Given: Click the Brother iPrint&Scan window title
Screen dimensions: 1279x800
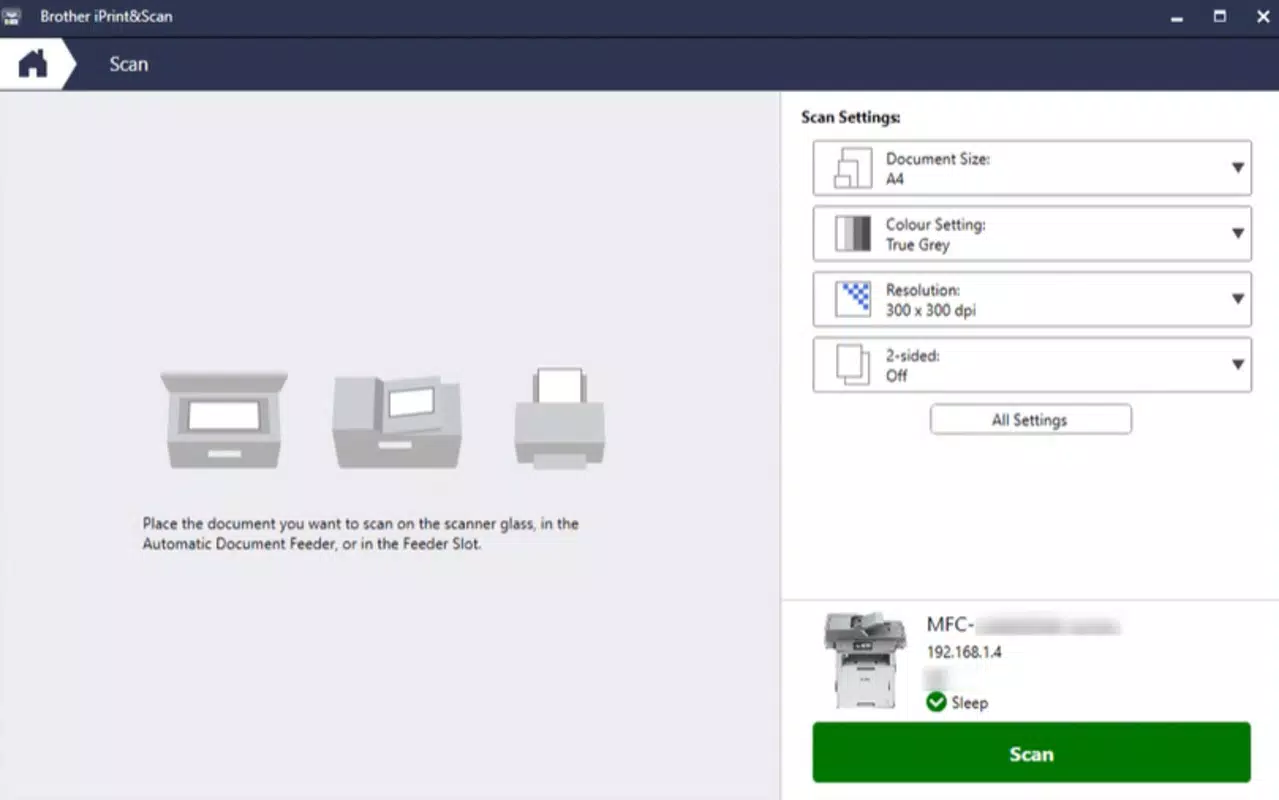Looking at the screenshot, I should 106,16.
